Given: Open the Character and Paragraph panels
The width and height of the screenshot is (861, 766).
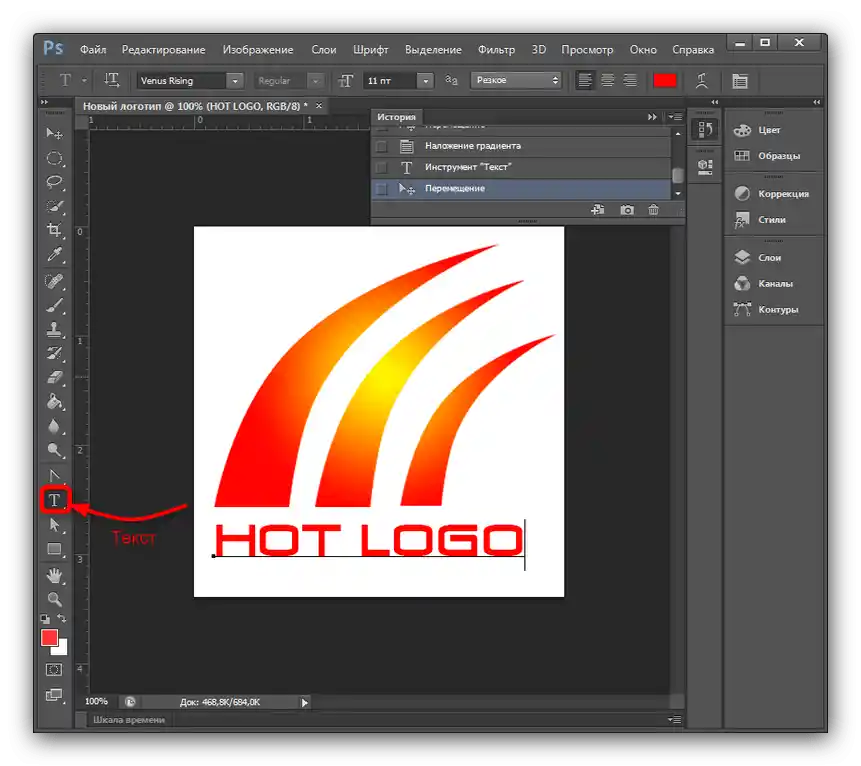Looking at the screenshot, I should click(740, 81).
